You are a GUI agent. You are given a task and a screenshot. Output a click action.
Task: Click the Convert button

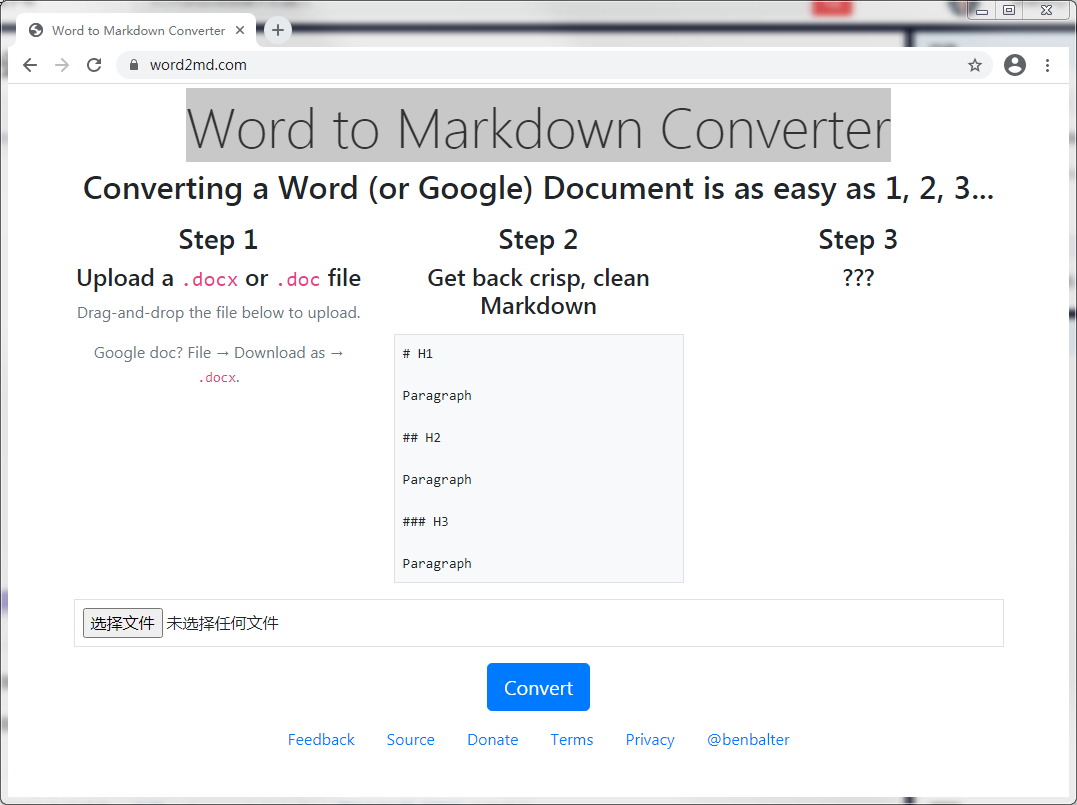tap(538, 687)
